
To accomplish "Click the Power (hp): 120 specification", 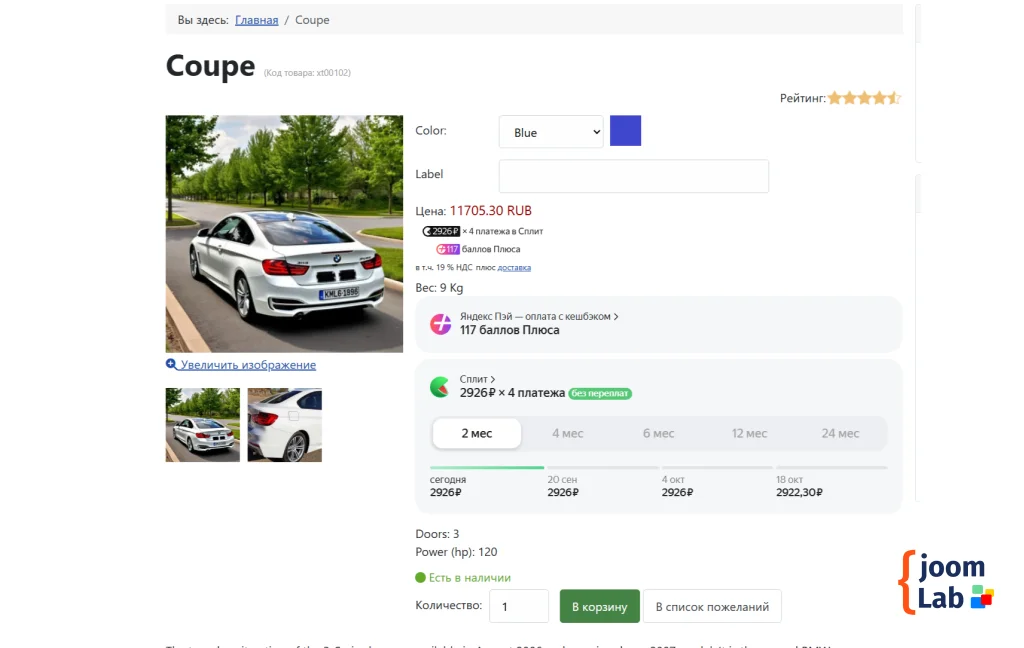I will pos(456,552).
